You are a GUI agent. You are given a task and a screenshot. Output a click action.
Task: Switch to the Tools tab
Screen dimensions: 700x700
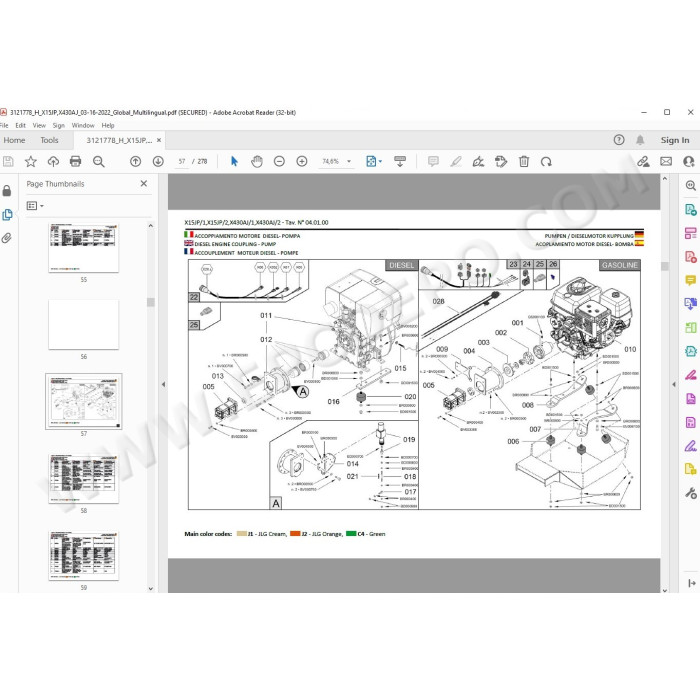pyautogui.click(x=49, y=140)
